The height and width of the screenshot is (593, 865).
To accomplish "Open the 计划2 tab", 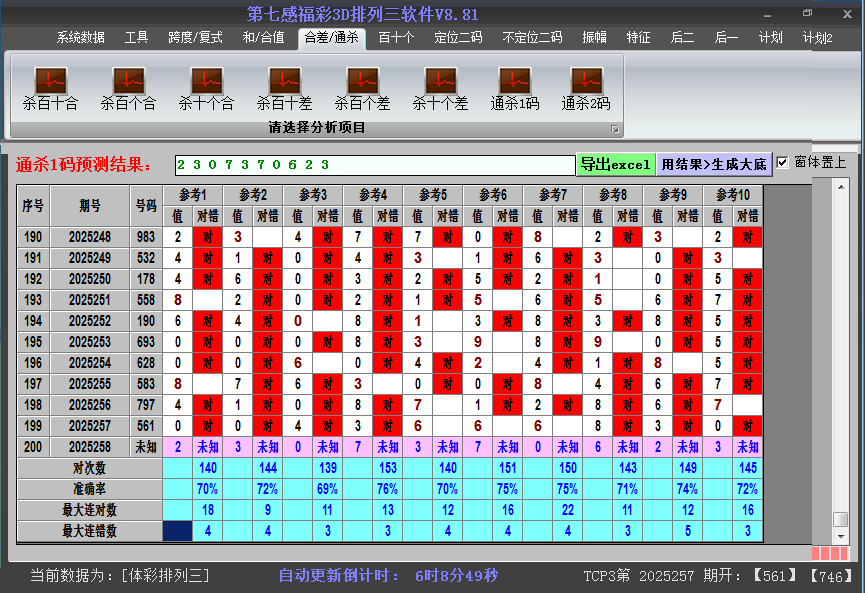I will point(818,38).
